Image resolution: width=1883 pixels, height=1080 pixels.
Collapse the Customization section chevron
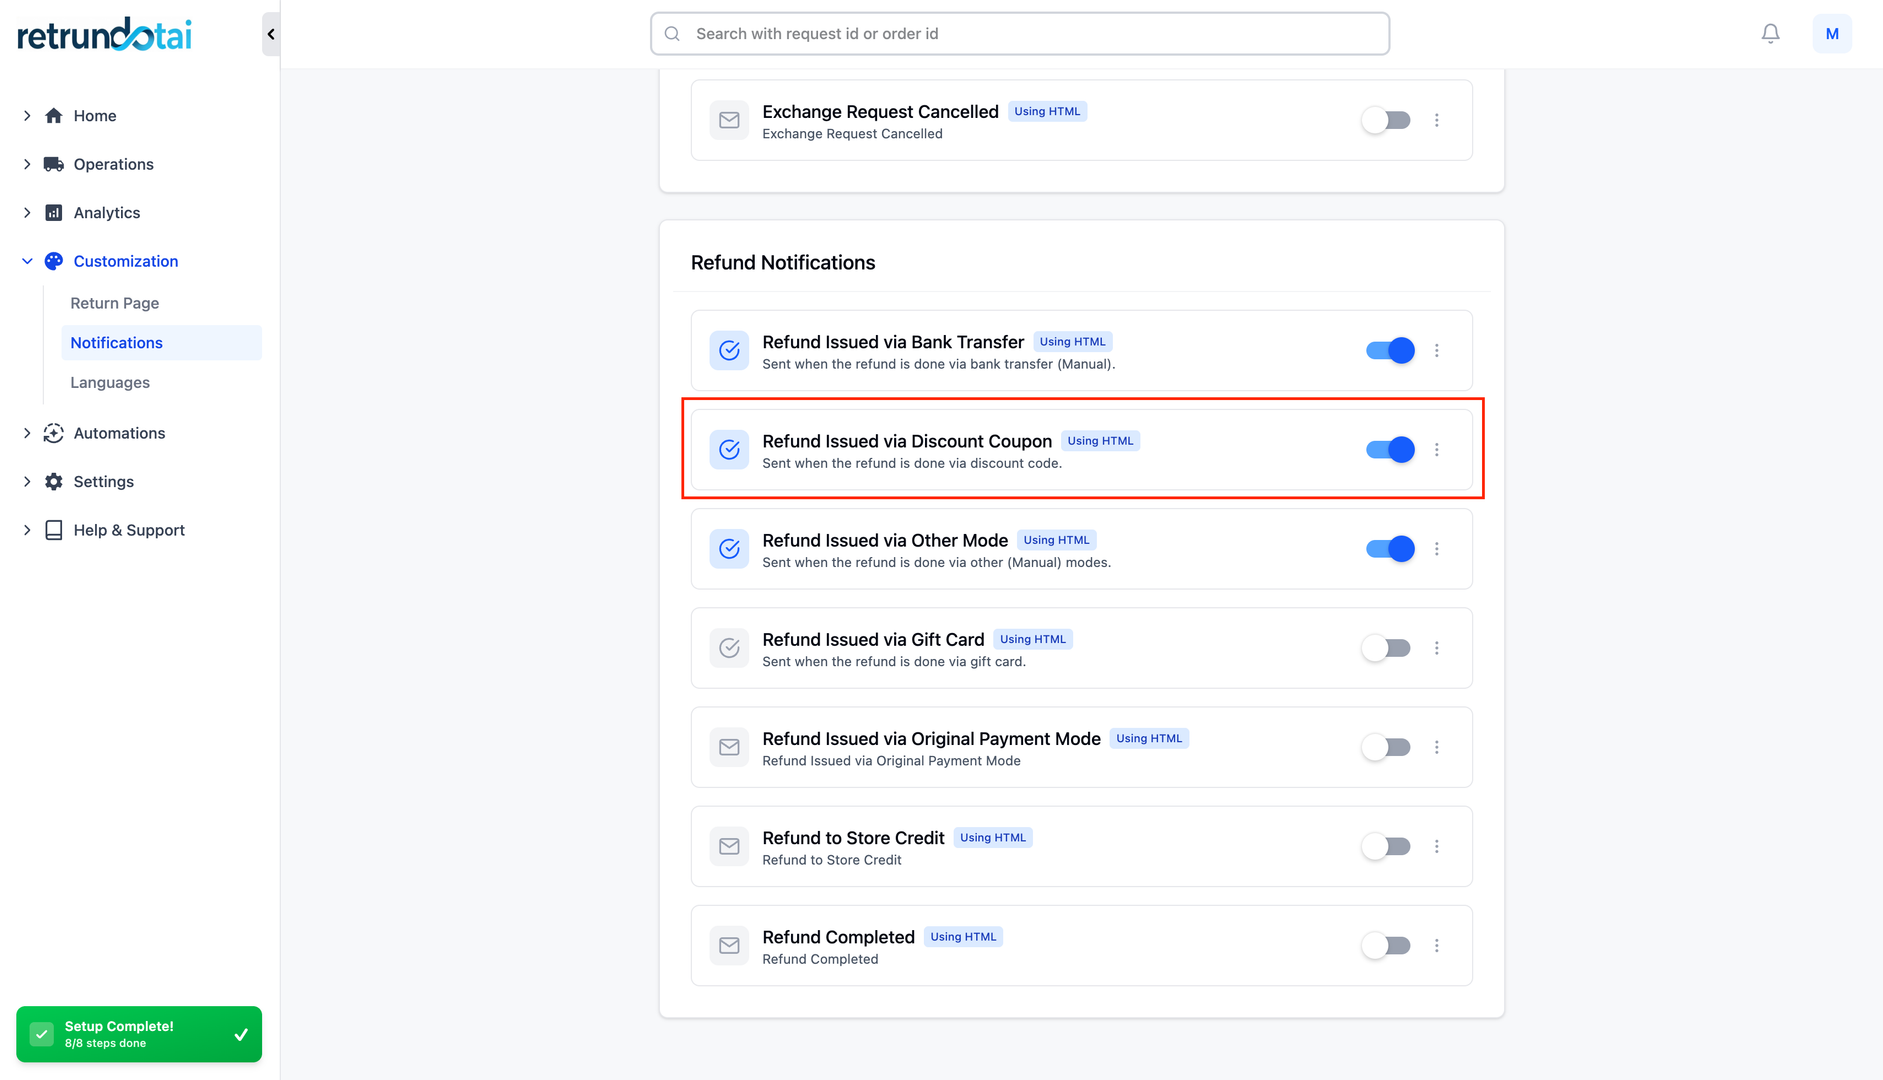[x=26, y=261]
